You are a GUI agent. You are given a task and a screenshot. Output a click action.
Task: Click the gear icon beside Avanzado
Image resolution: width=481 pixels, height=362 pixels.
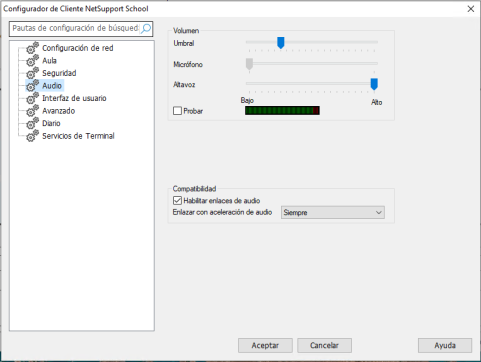(33, 111)
